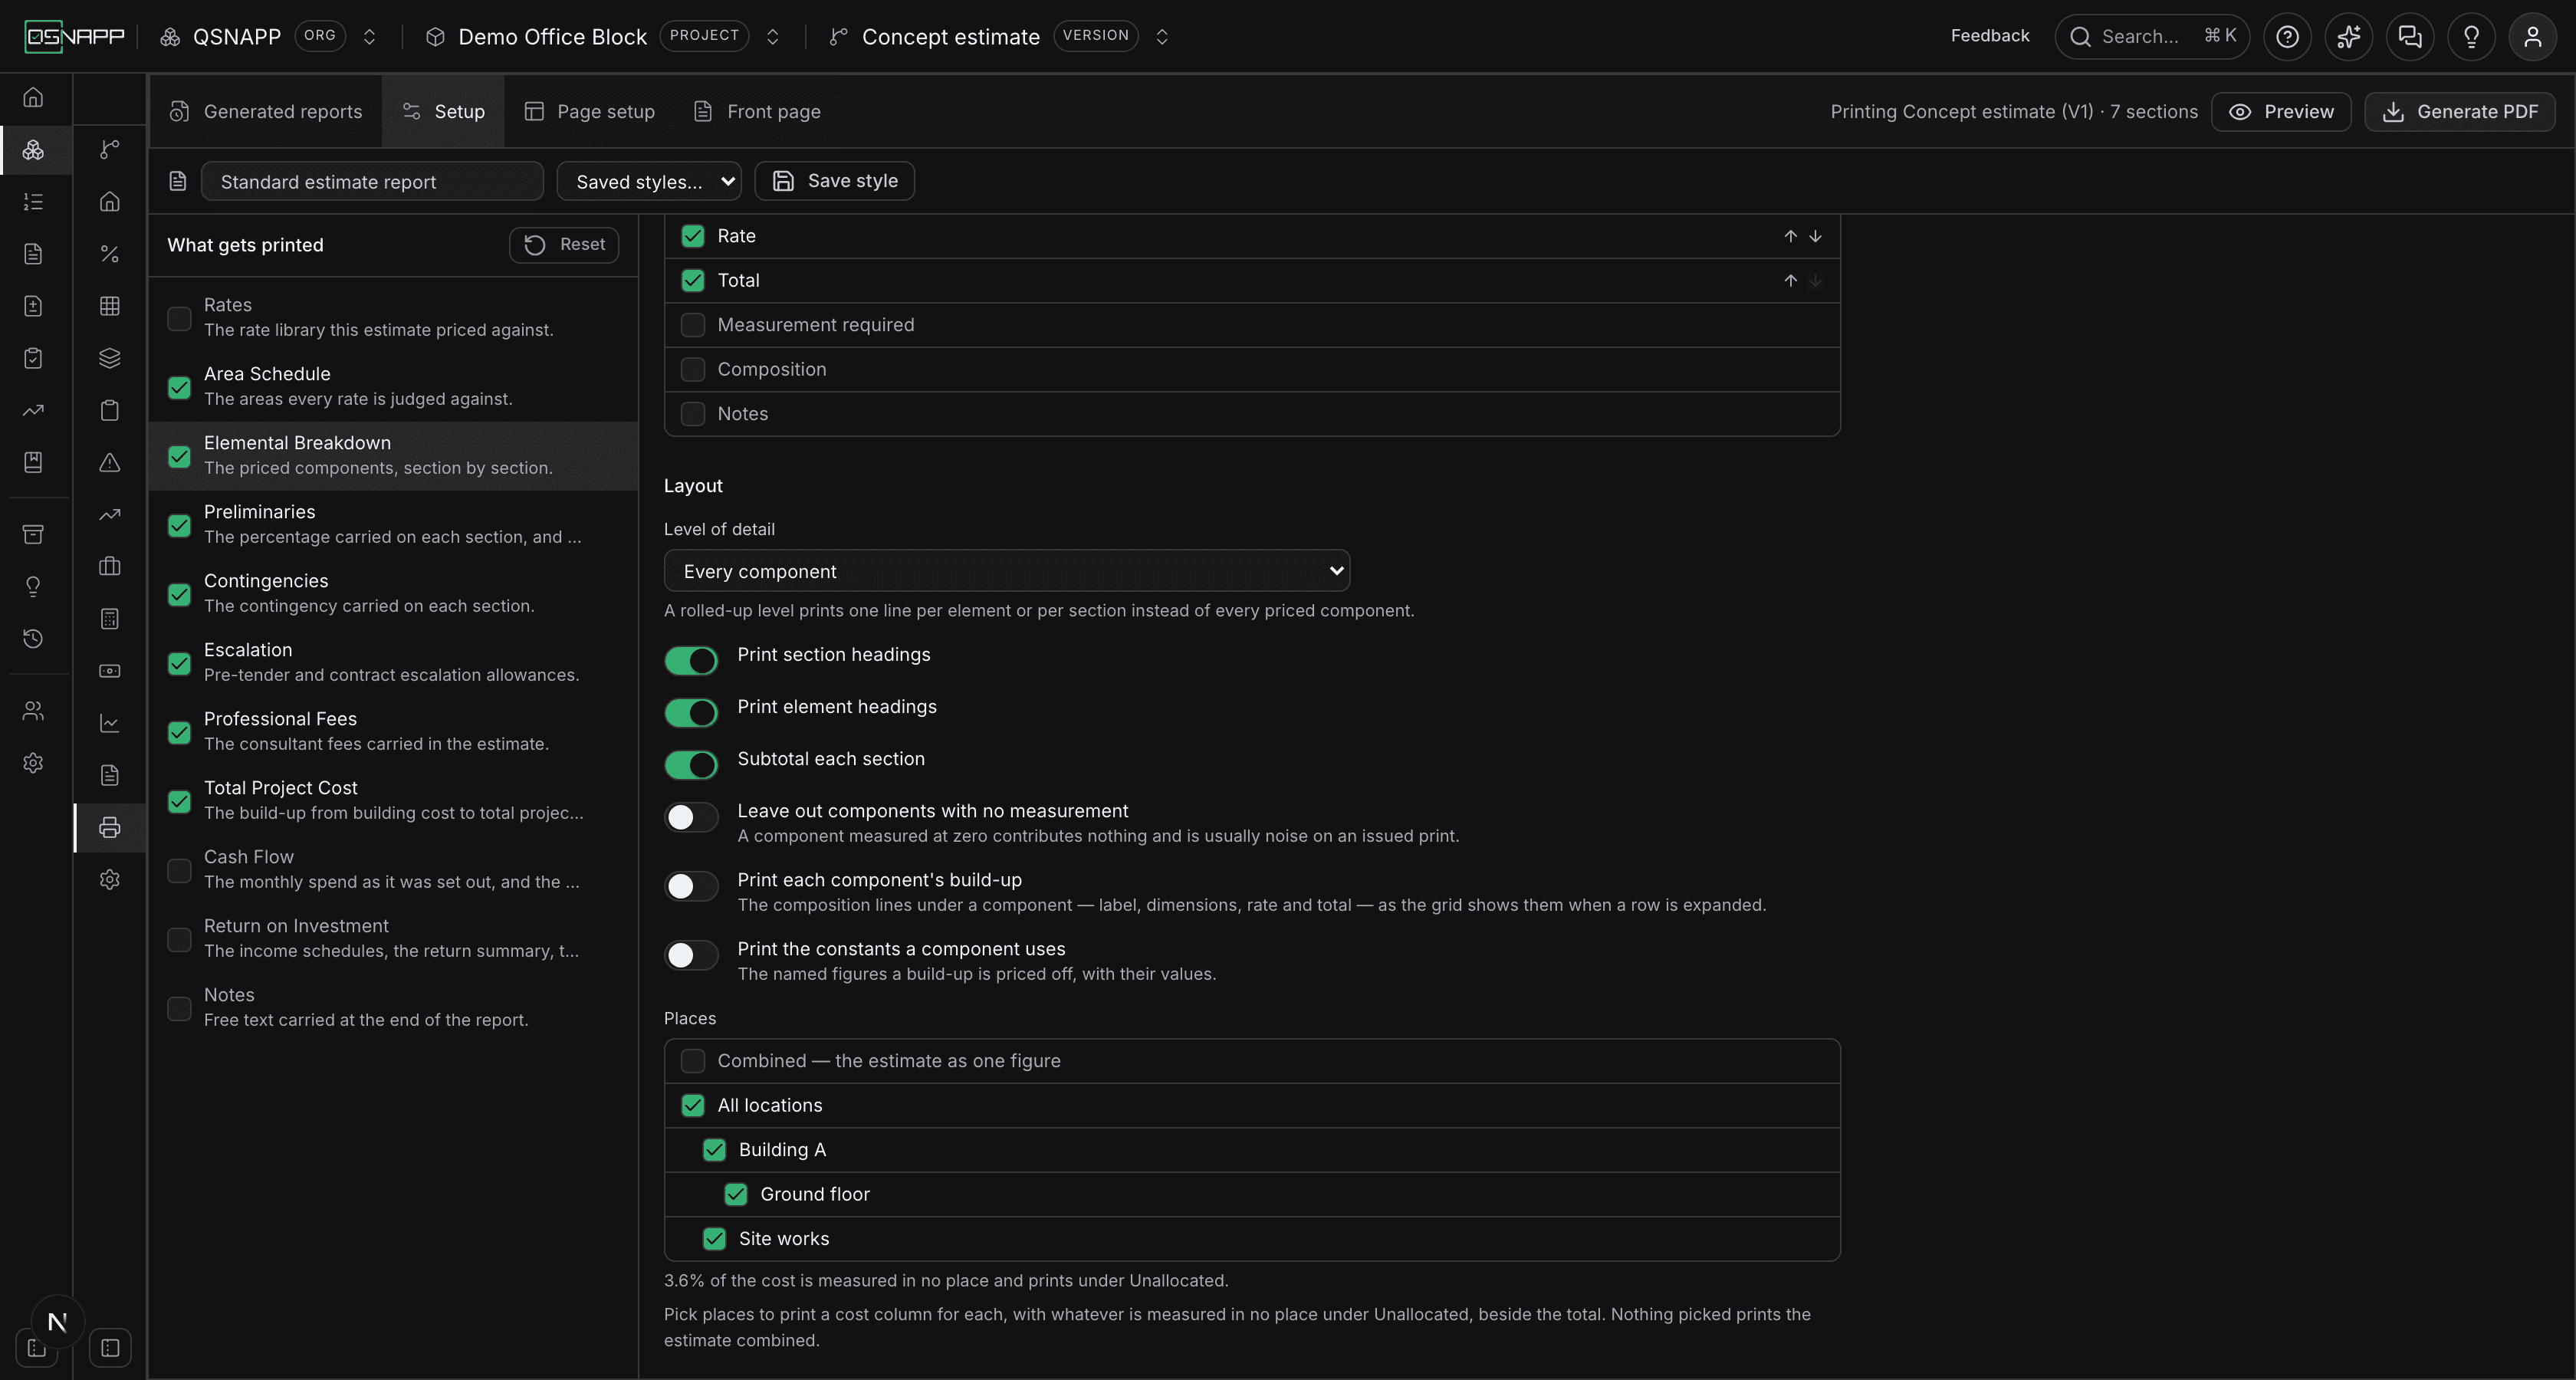Open the archive box sidebar icon

point(33,534)
